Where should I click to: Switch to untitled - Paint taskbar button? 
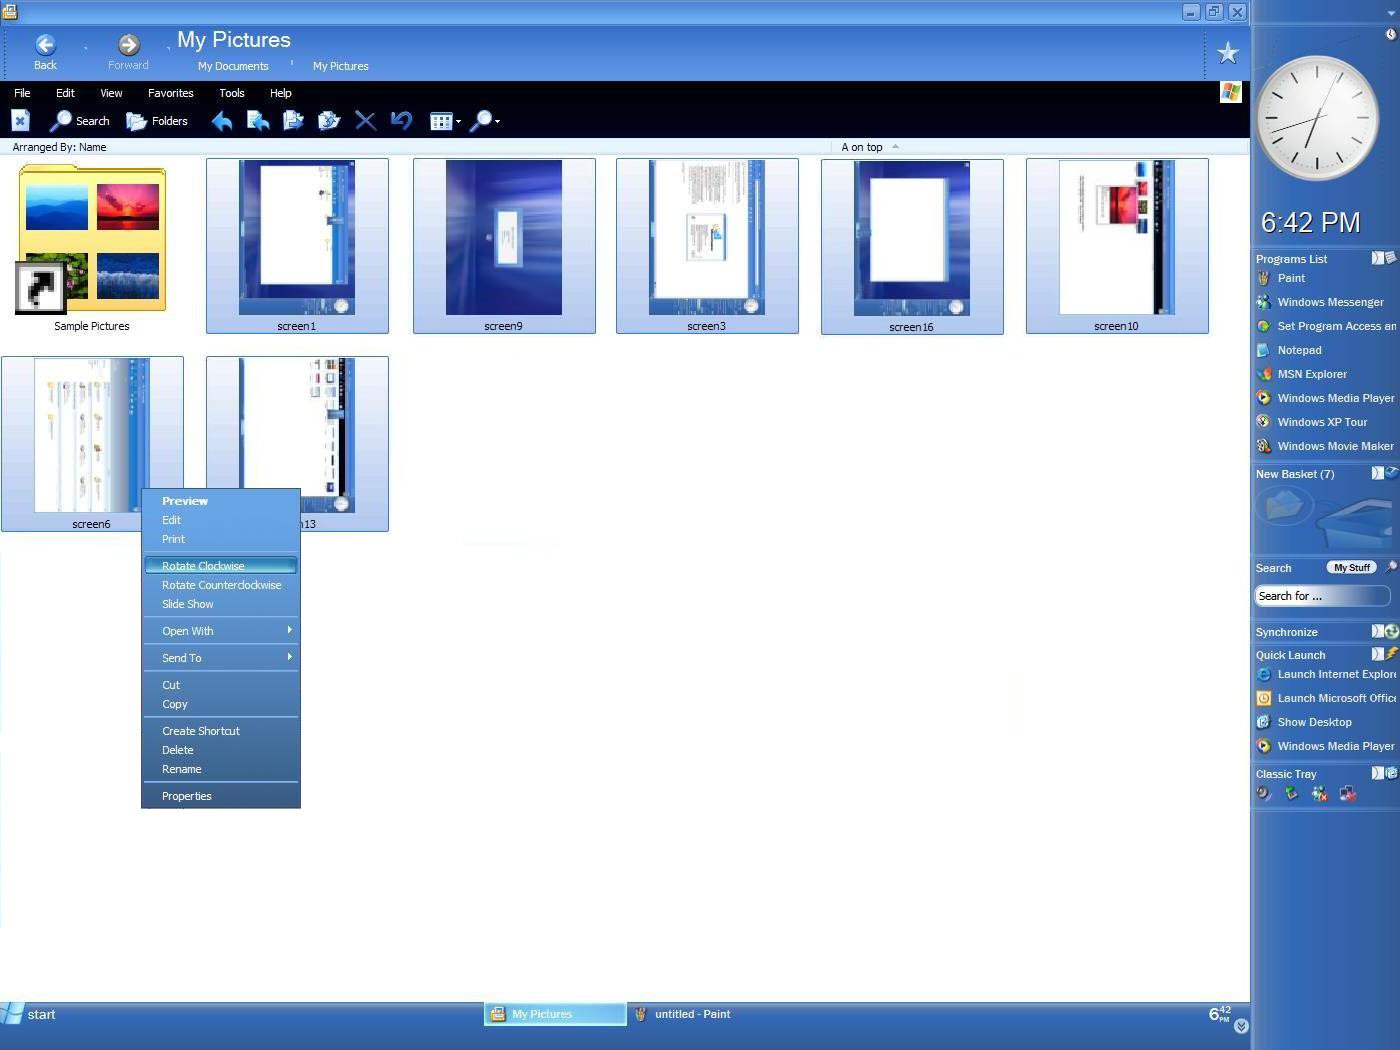click(691, 1014)
